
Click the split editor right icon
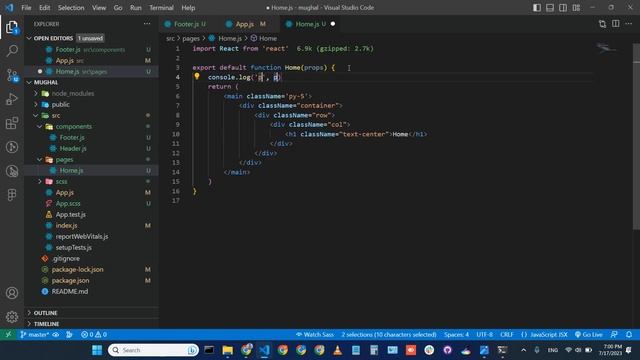pyautogui.click(x=616, y=24)
